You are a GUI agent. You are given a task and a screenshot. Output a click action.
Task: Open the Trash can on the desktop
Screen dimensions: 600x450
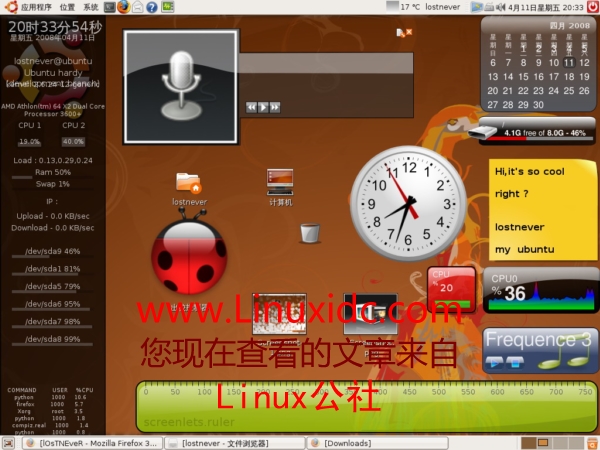310,232
